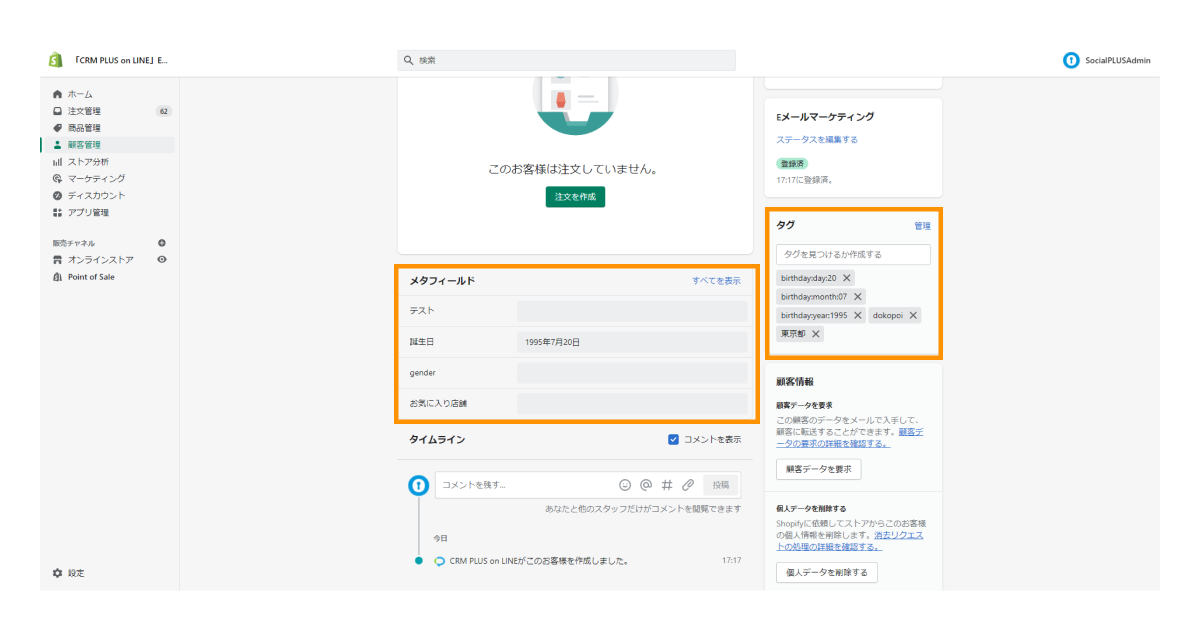Click the Shopify store logo top left
This screenshot has height=630, width=1200.
coord(55,59)
